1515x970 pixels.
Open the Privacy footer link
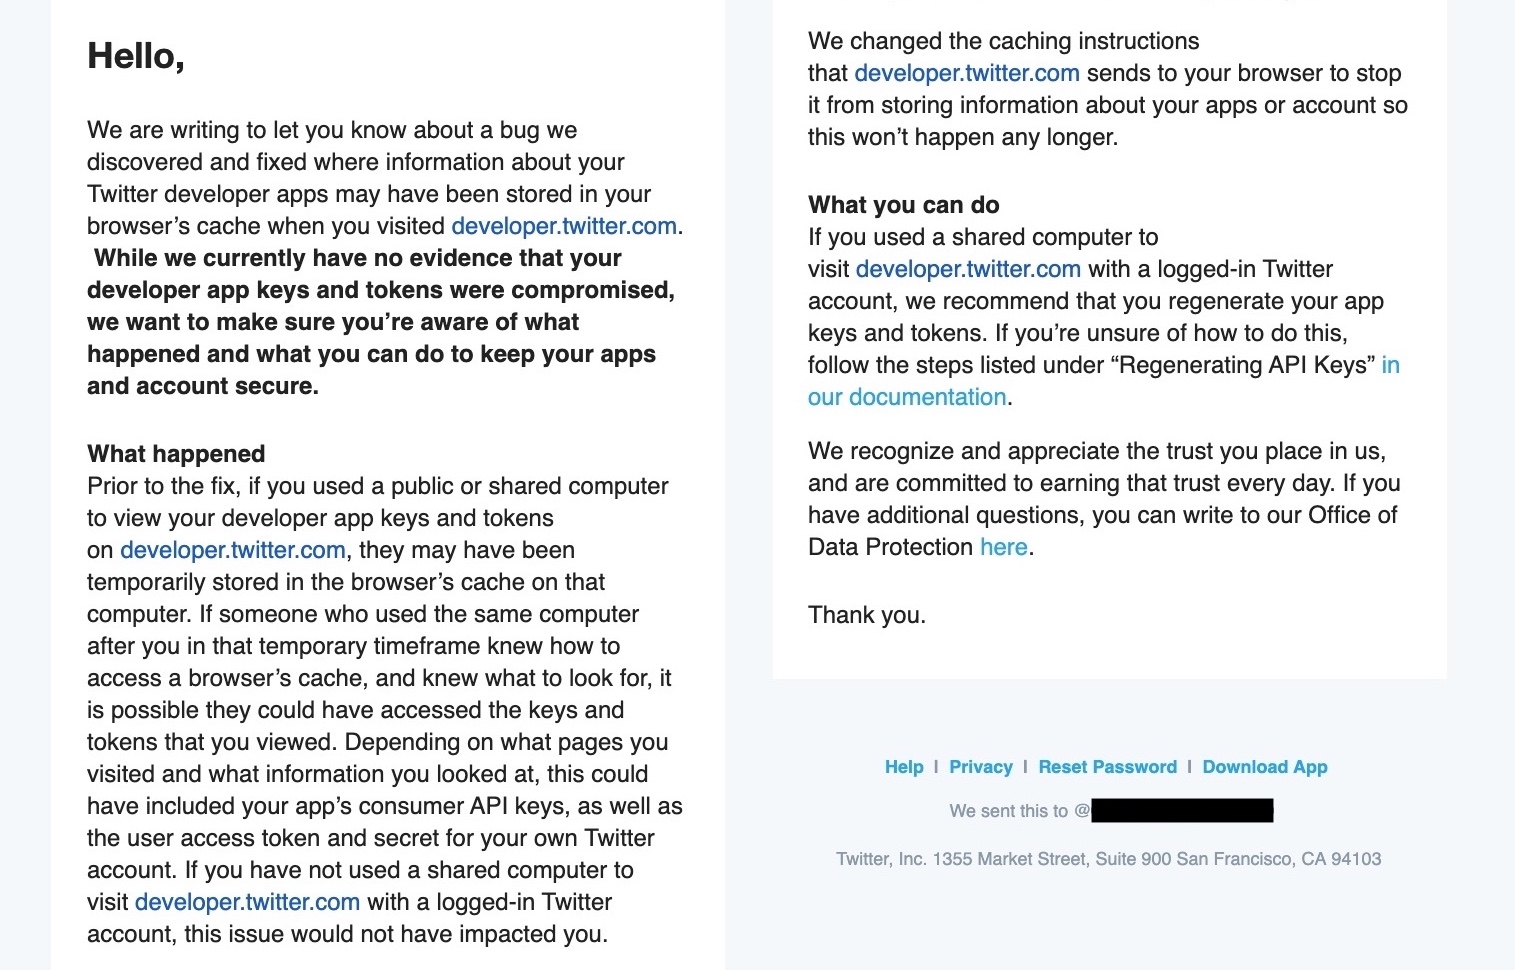(981, 767)
